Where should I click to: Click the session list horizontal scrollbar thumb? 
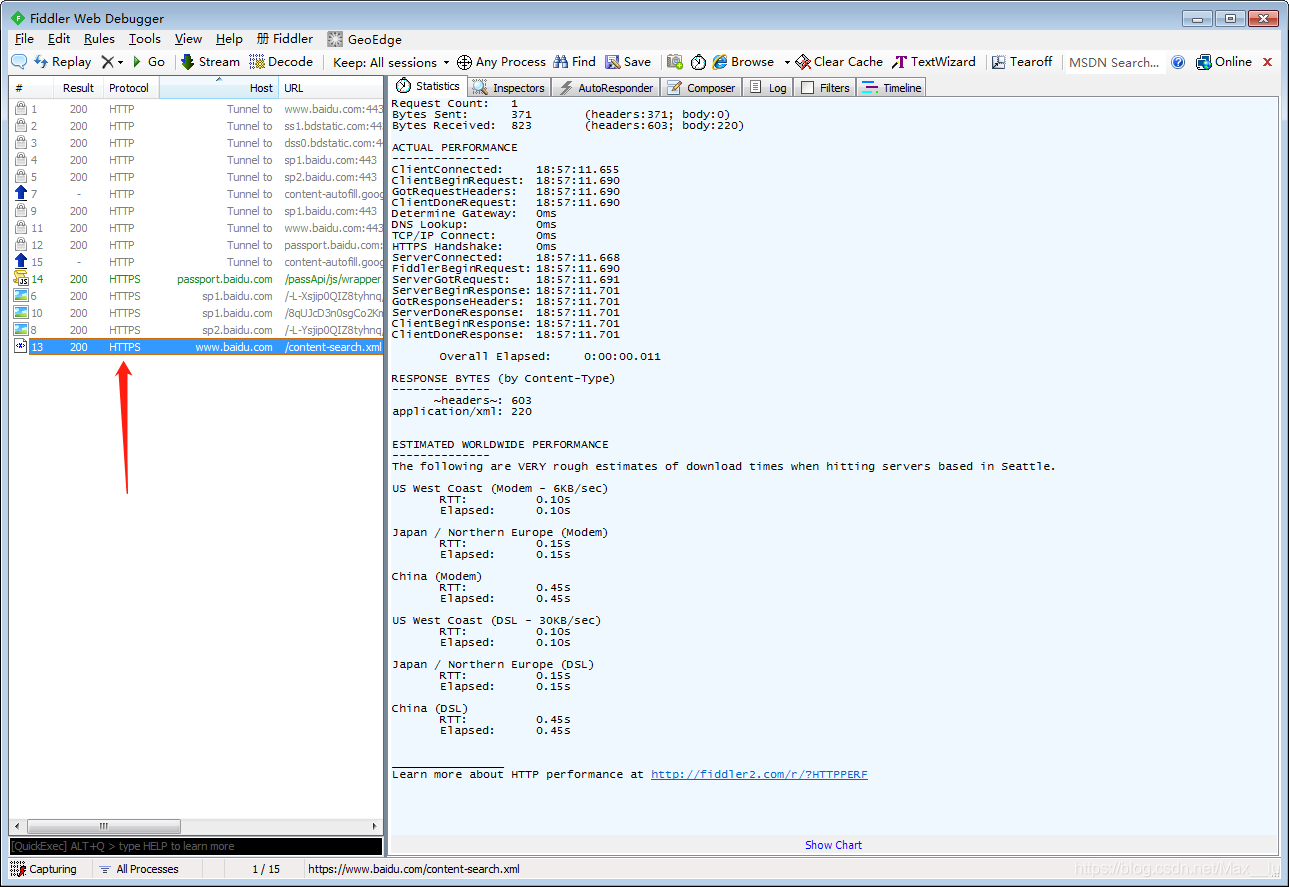[104, 827]
